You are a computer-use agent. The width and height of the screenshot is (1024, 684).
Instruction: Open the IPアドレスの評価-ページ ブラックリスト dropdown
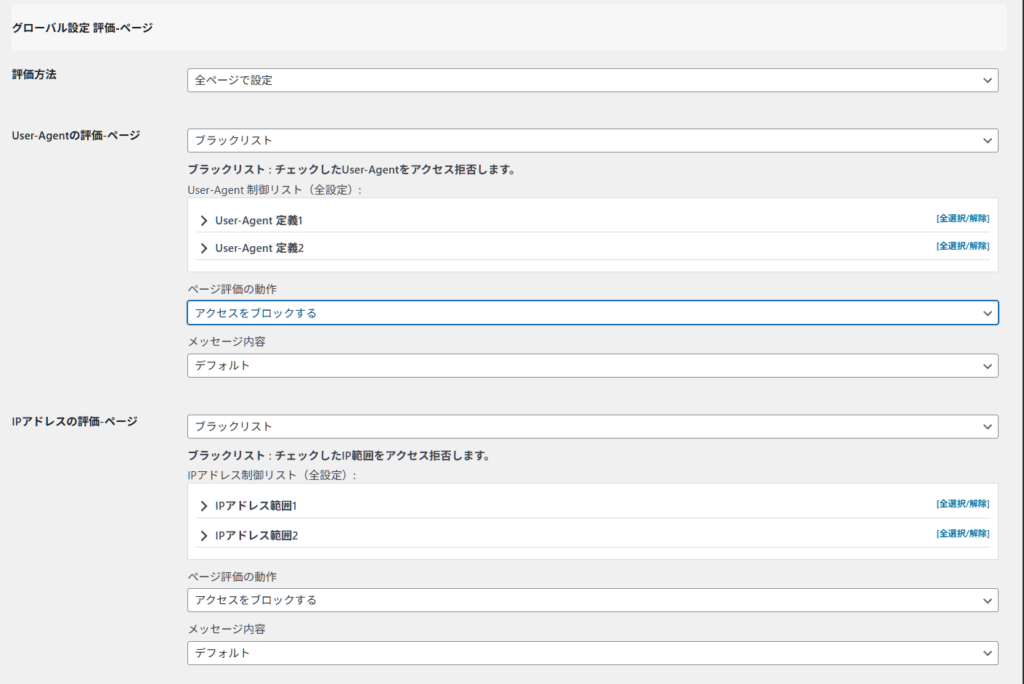592,427
